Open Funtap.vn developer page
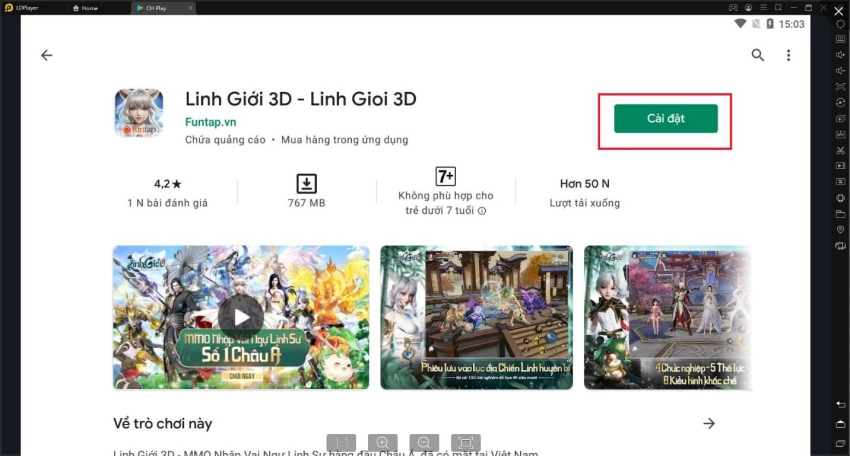This screenshot has height=456, width=850. [210, 122]
